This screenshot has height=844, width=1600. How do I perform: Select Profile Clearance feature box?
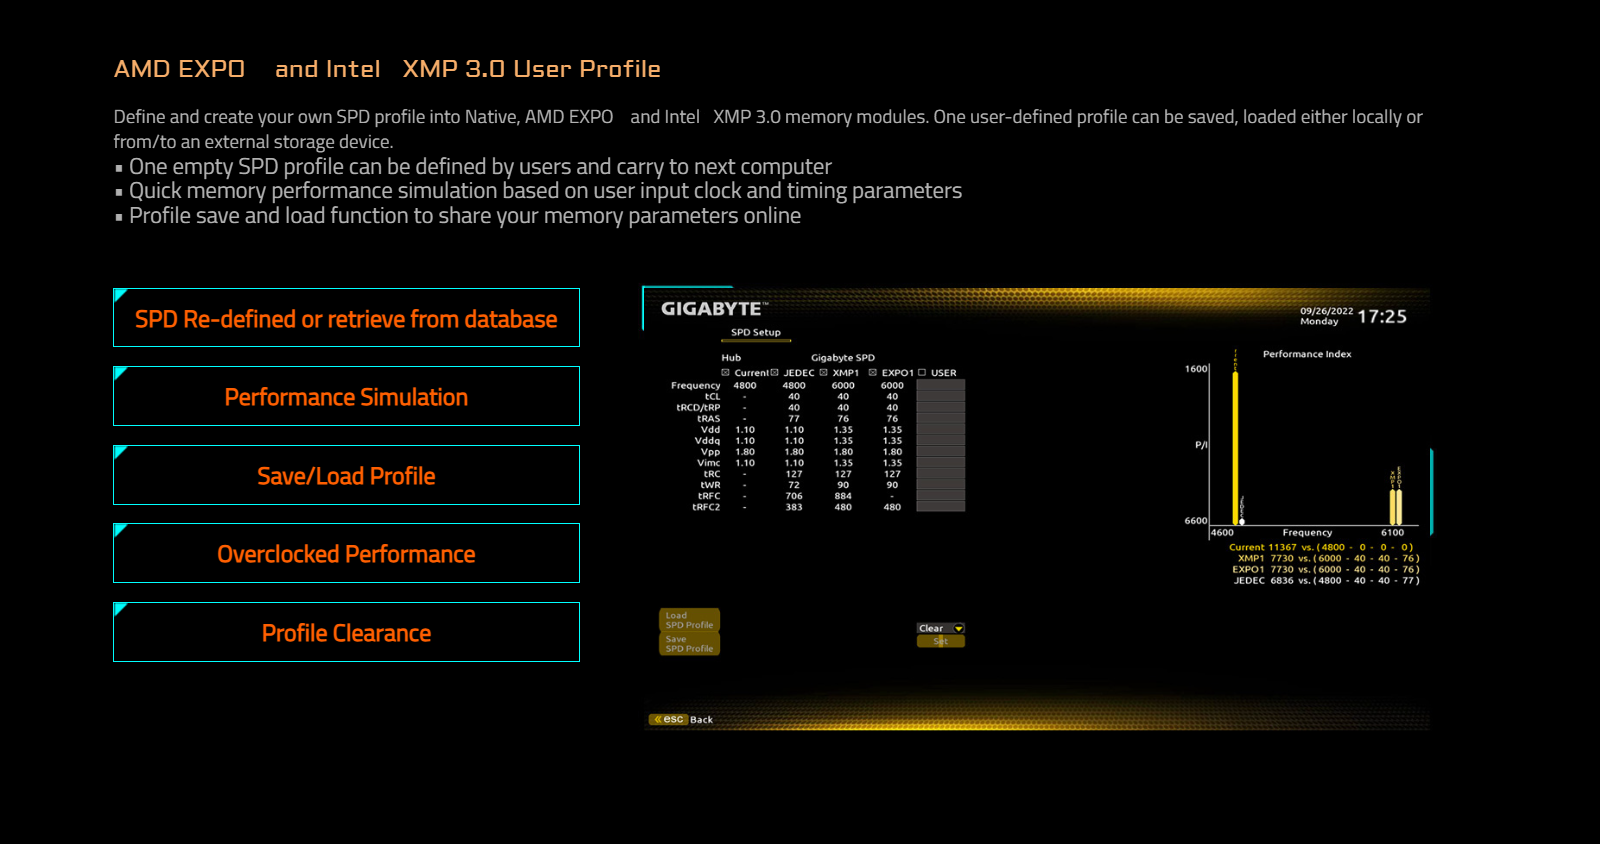[x=346, y=633]
